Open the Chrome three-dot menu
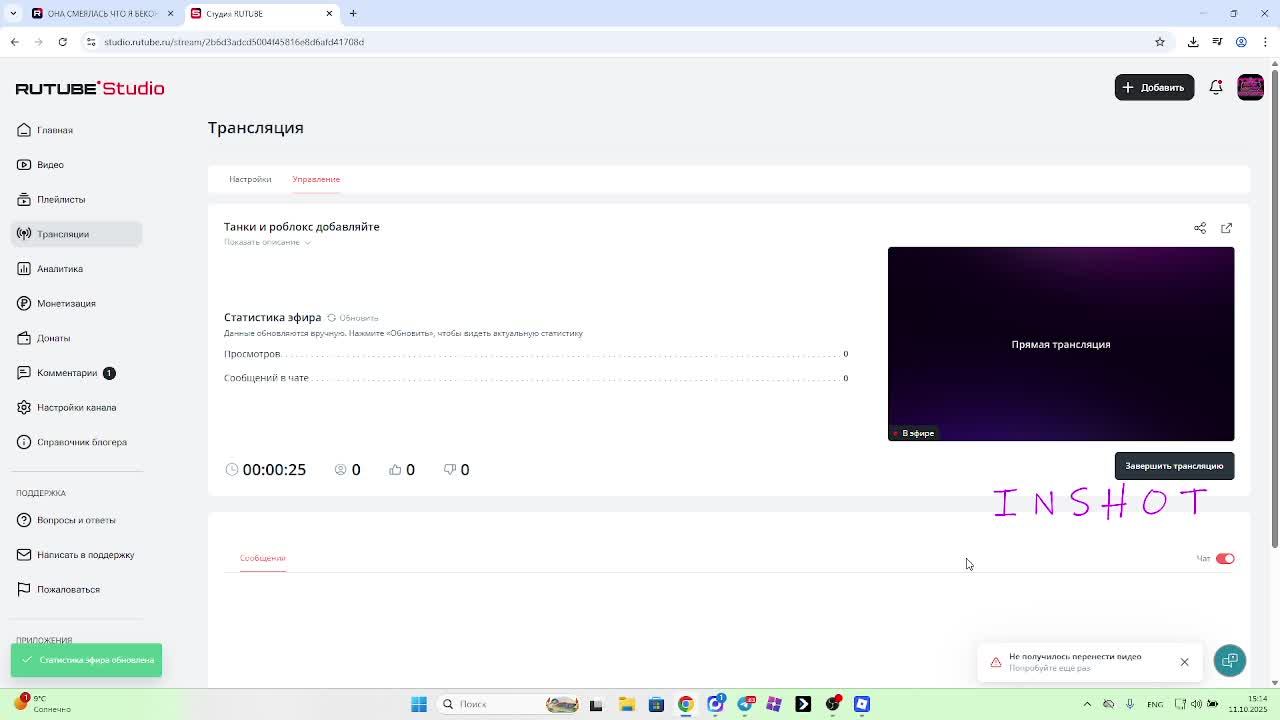 pyautogui.click(x=1265, y=42)
